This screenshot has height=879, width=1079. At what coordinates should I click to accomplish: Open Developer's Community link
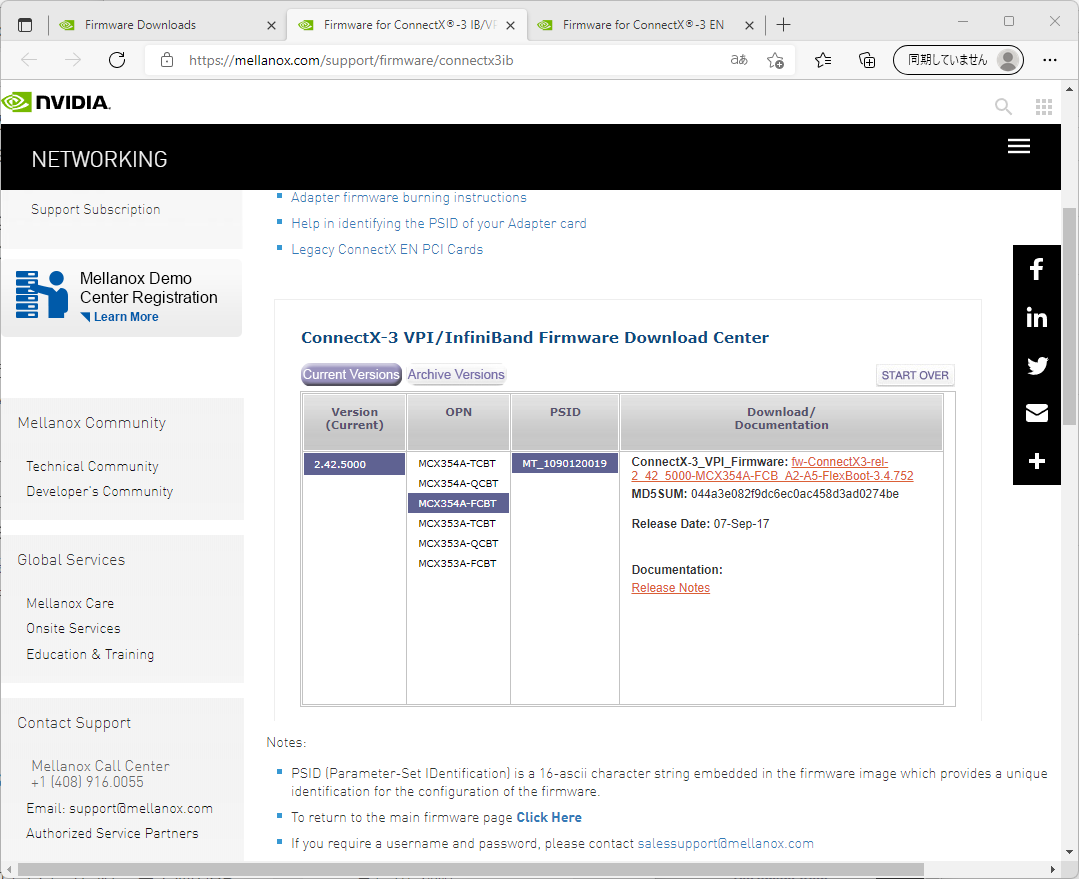coord(100,491)
